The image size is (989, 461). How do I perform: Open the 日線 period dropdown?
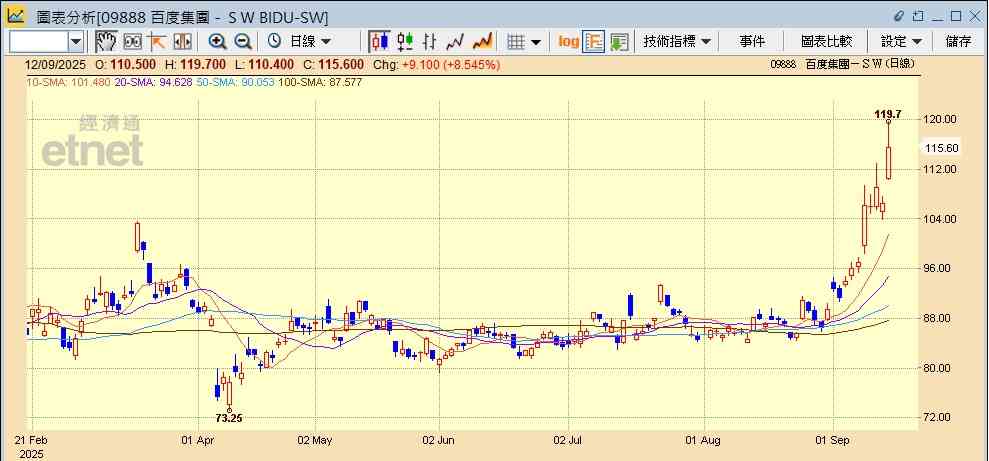[310, 42]
